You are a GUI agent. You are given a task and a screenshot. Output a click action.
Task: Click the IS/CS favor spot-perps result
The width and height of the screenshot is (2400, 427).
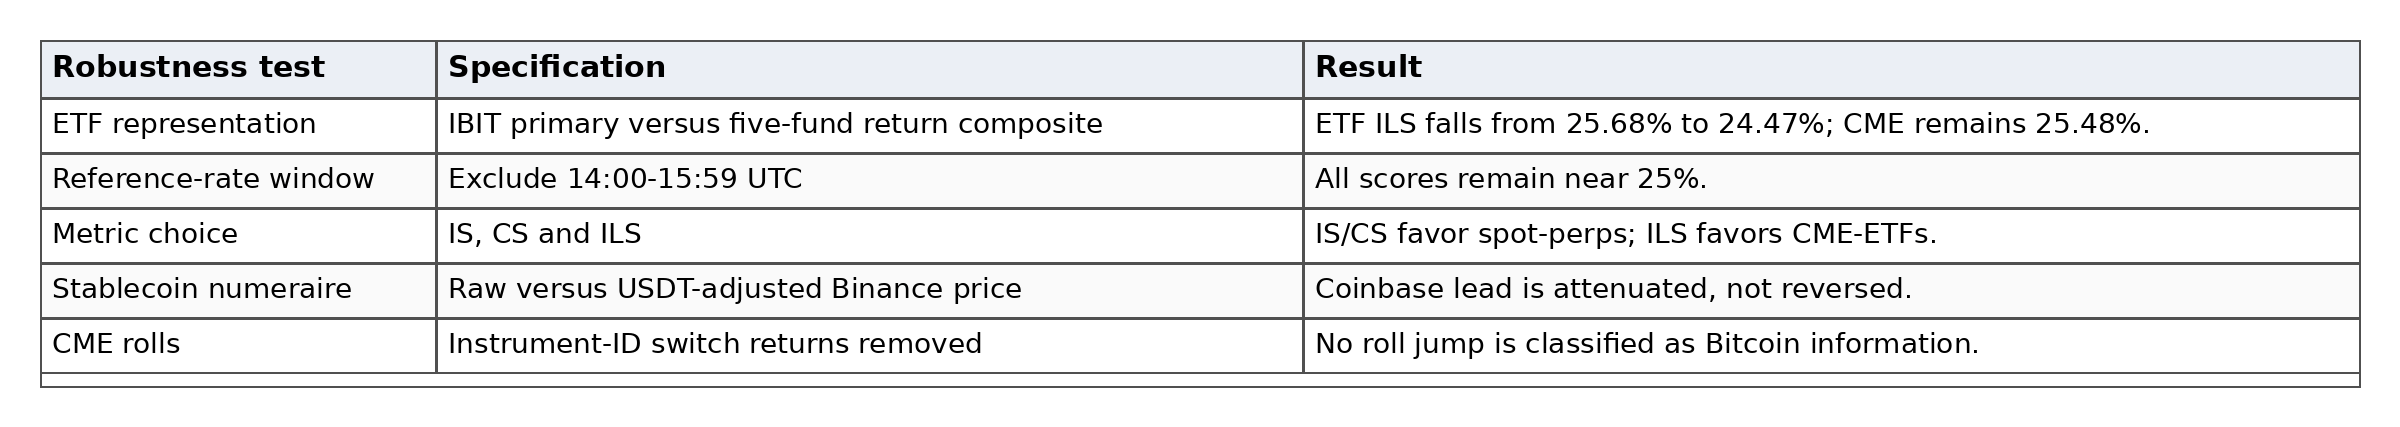(x=1831, y=235)
